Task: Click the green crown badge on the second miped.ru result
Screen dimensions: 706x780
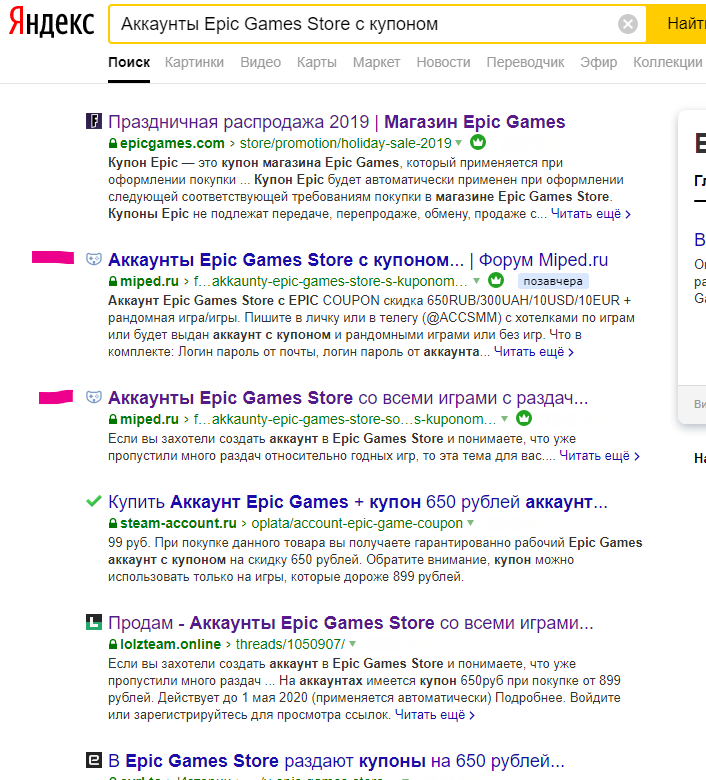Action: (523, 418)
